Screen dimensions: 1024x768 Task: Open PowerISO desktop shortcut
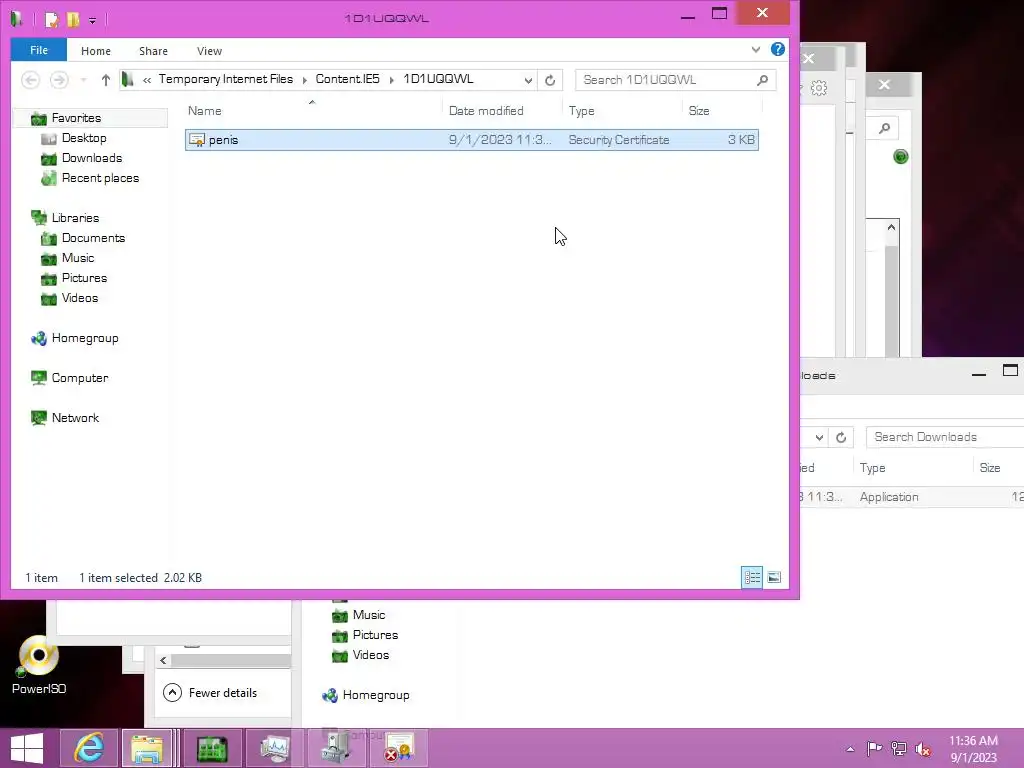point(39,665)
